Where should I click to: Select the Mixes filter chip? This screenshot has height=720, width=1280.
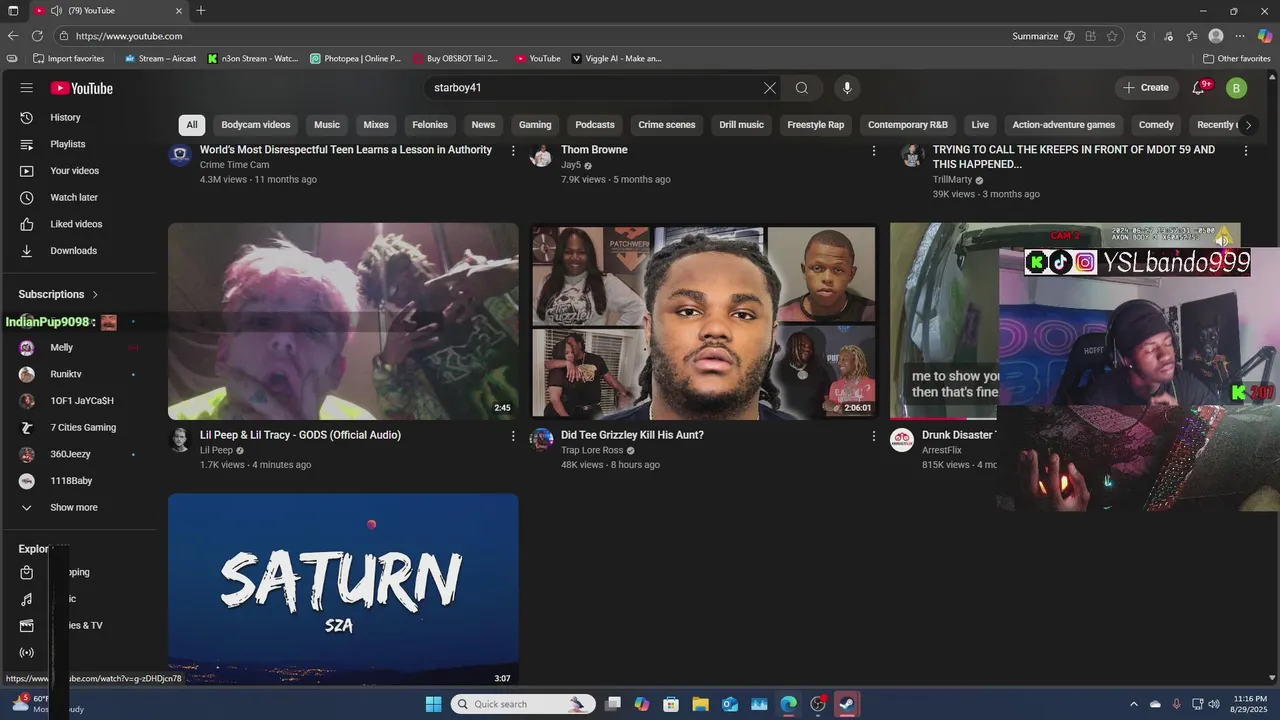tap(376, 125)
